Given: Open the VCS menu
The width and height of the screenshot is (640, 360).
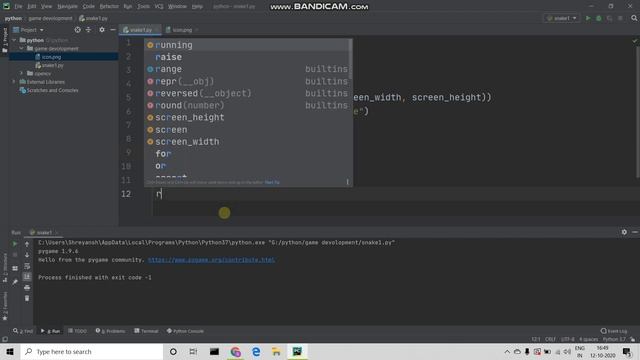Looking at the screenshot, I should pos(159,7).
